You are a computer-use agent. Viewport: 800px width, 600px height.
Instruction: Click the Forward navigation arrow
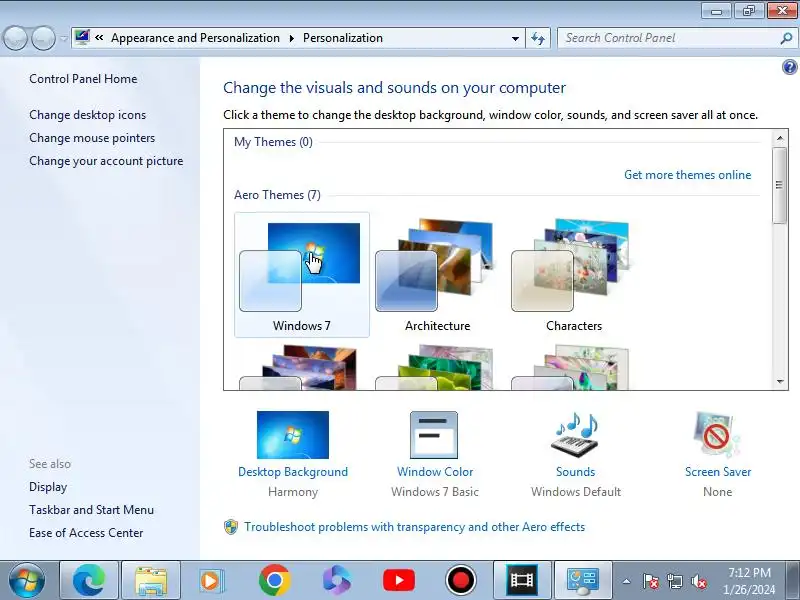[x=44, y=38]
